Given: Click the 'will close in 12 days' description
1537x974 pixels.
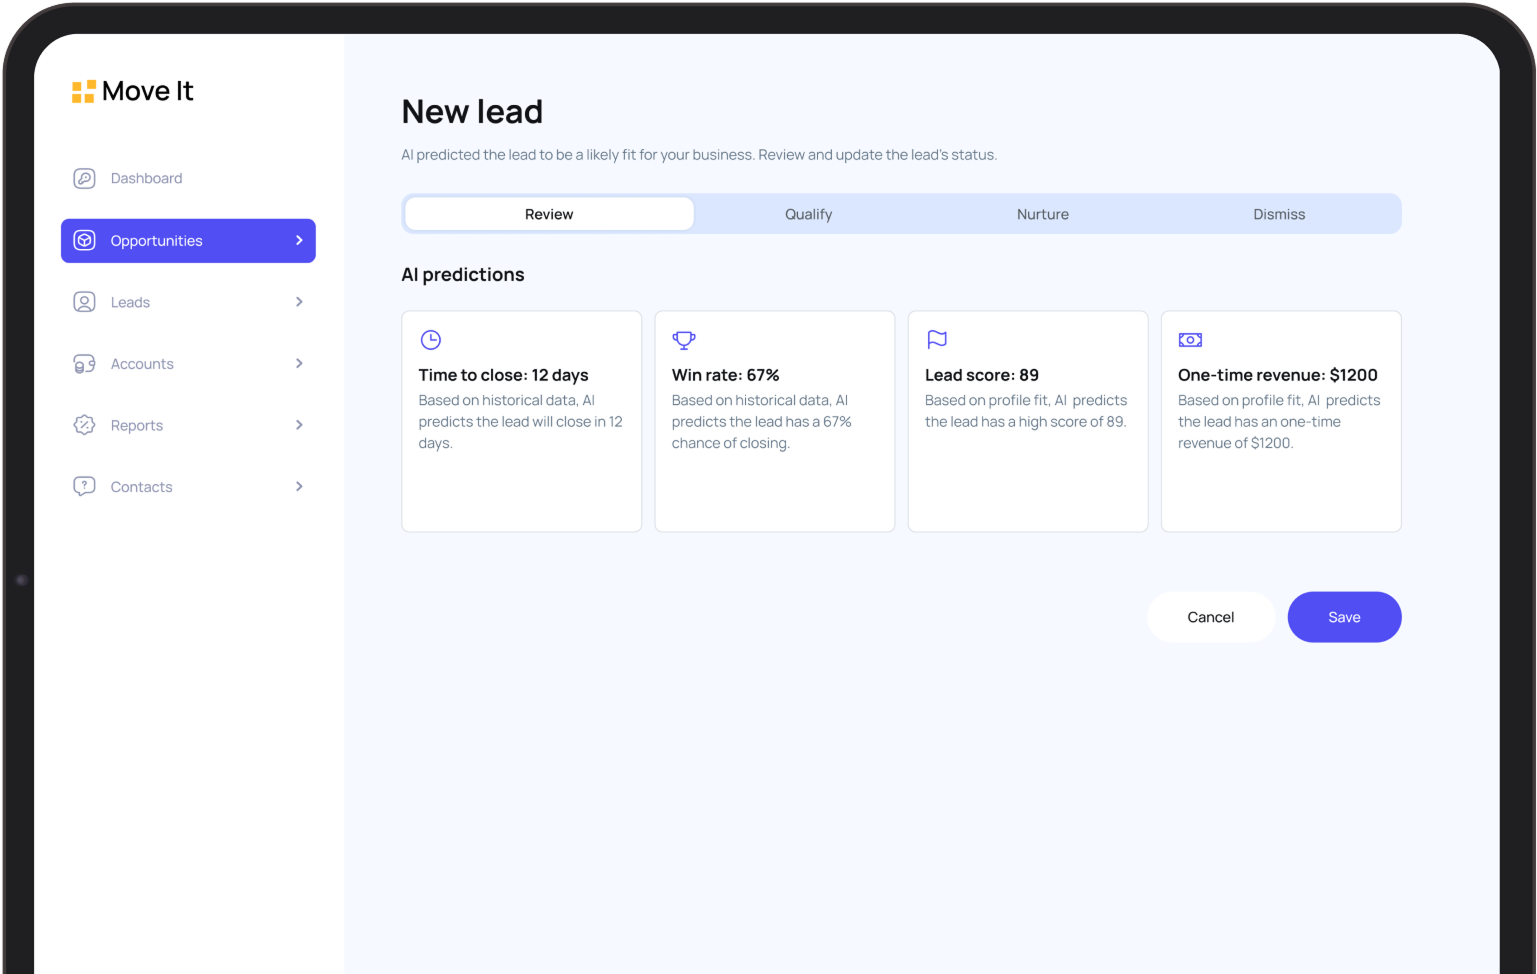Looking at the screenshot, I should 521,422.
